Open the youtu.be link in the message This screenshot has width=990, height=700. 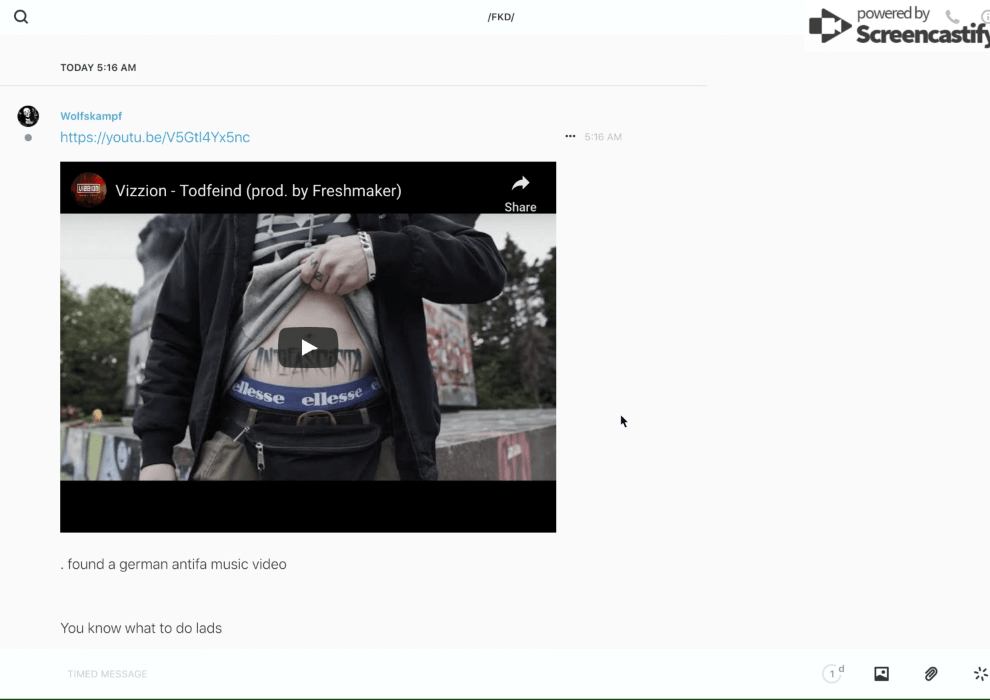(155, 138)
